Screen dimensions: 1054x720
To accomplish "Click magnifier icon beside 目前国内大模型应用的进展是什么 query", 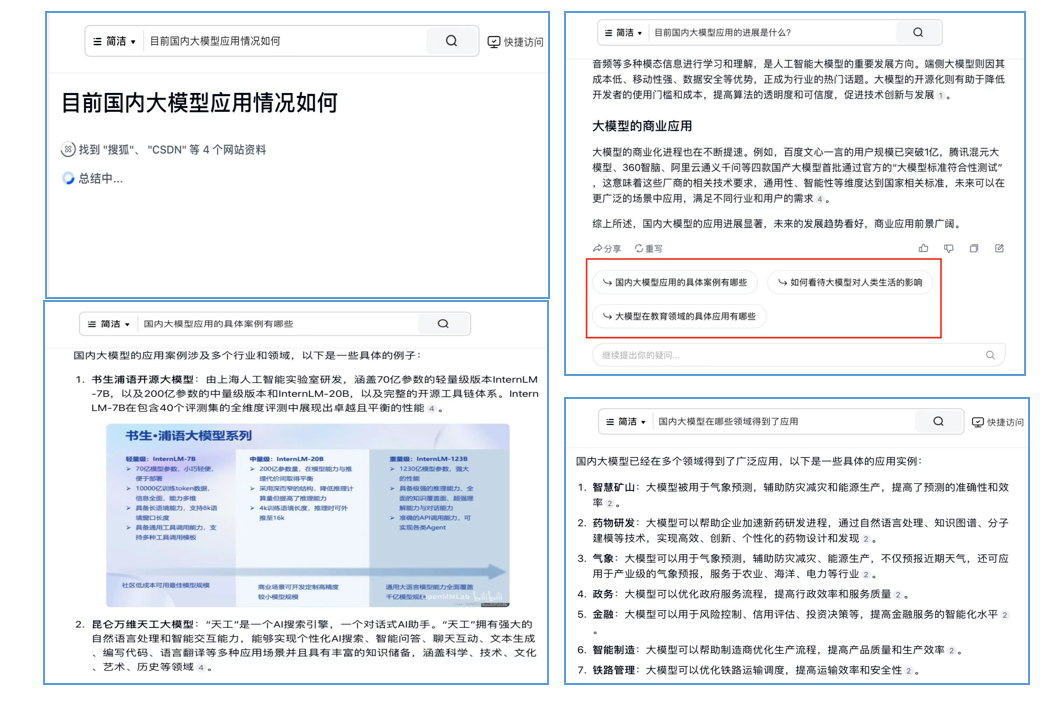I will (918, 32).
